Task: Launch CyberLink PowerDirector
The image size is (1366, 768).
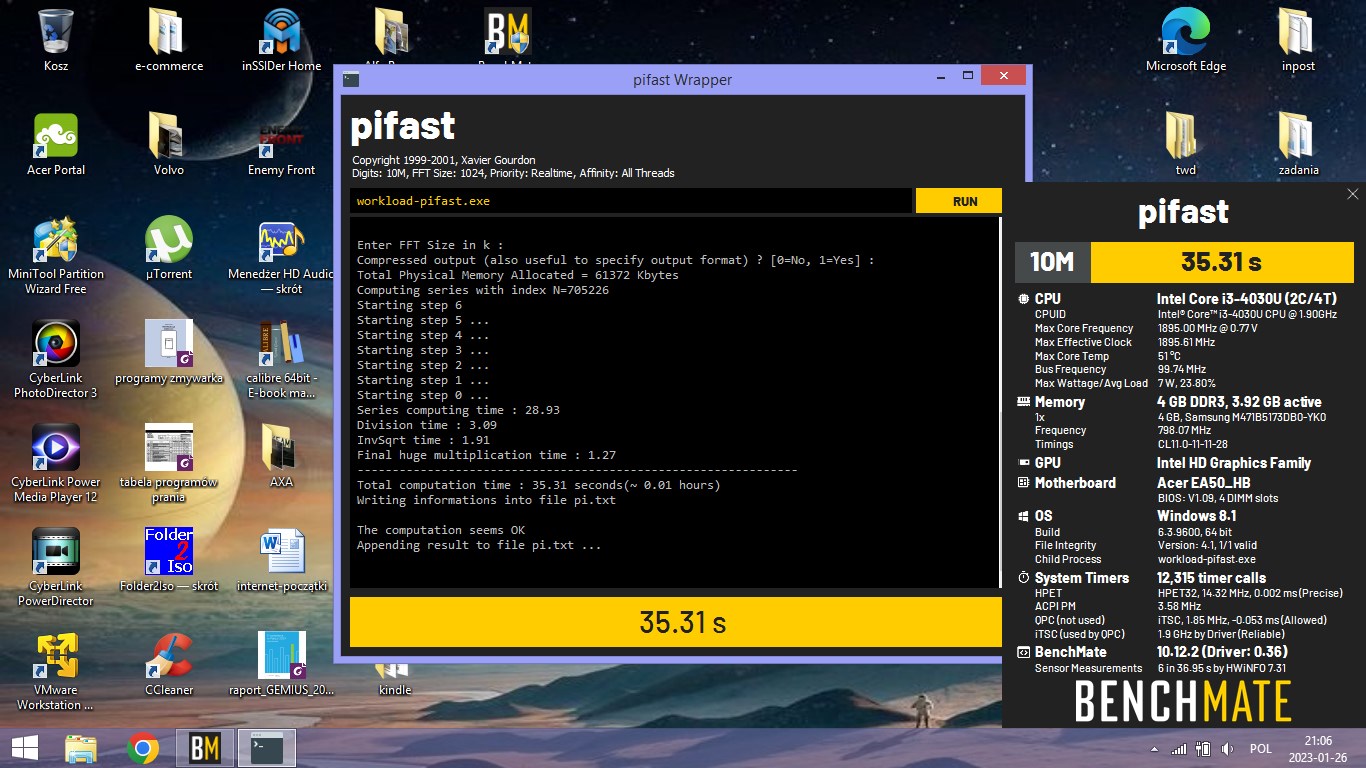Action: [56, 568]
